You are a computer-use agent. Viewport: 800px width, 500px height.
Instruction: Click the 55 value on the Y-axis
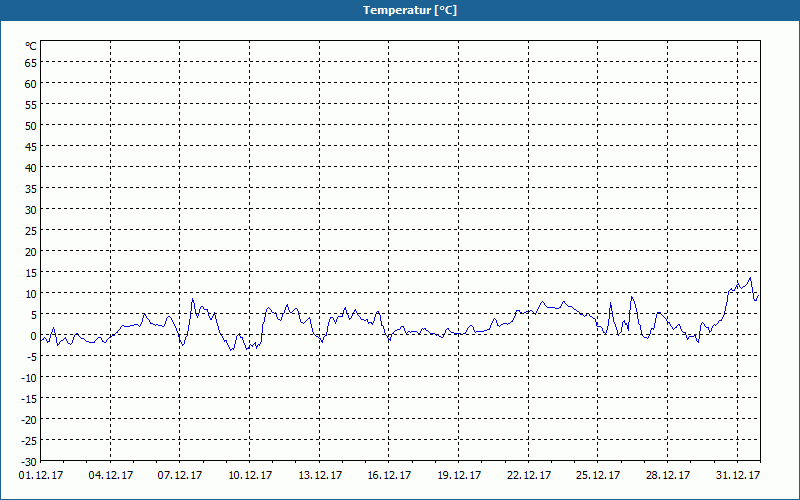(31, 105)
